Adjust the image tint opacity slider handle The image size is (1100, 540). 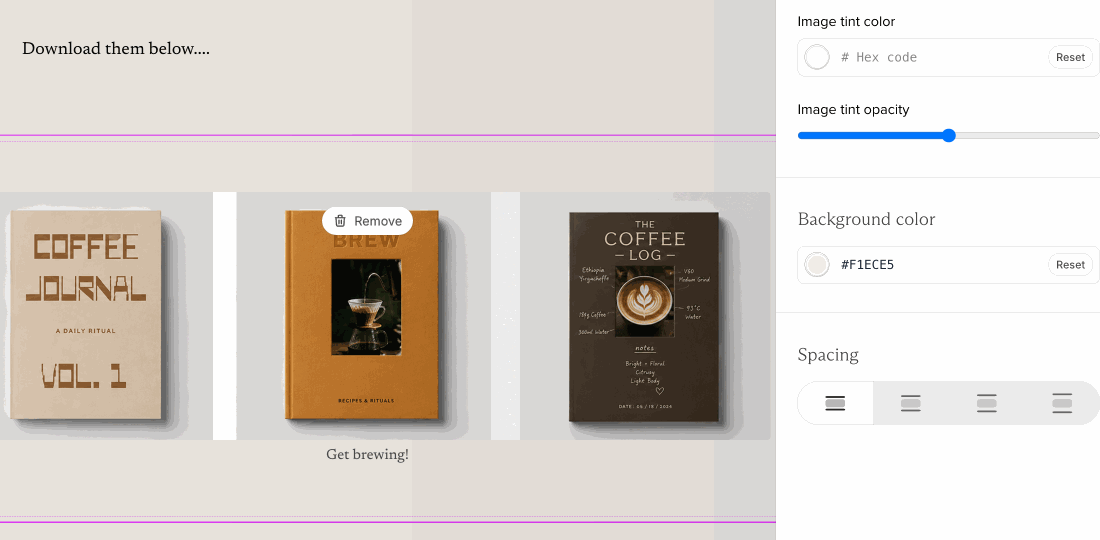tap(948, 135)
